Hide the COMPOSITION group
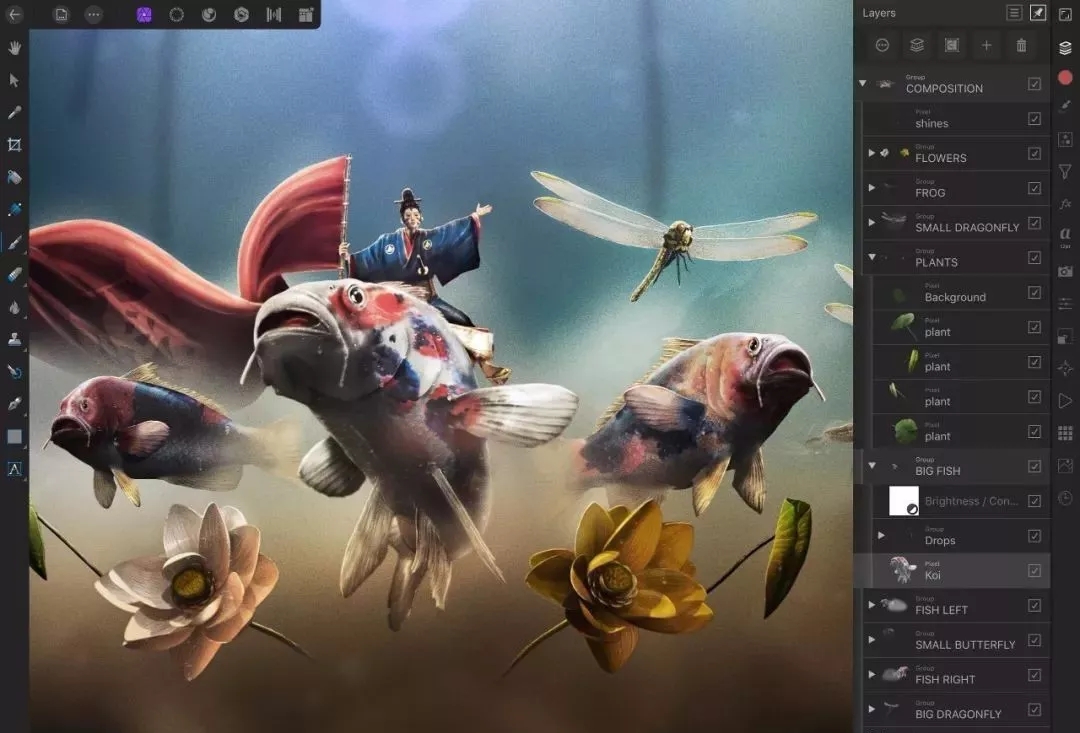 click(x=1034, y=83)
